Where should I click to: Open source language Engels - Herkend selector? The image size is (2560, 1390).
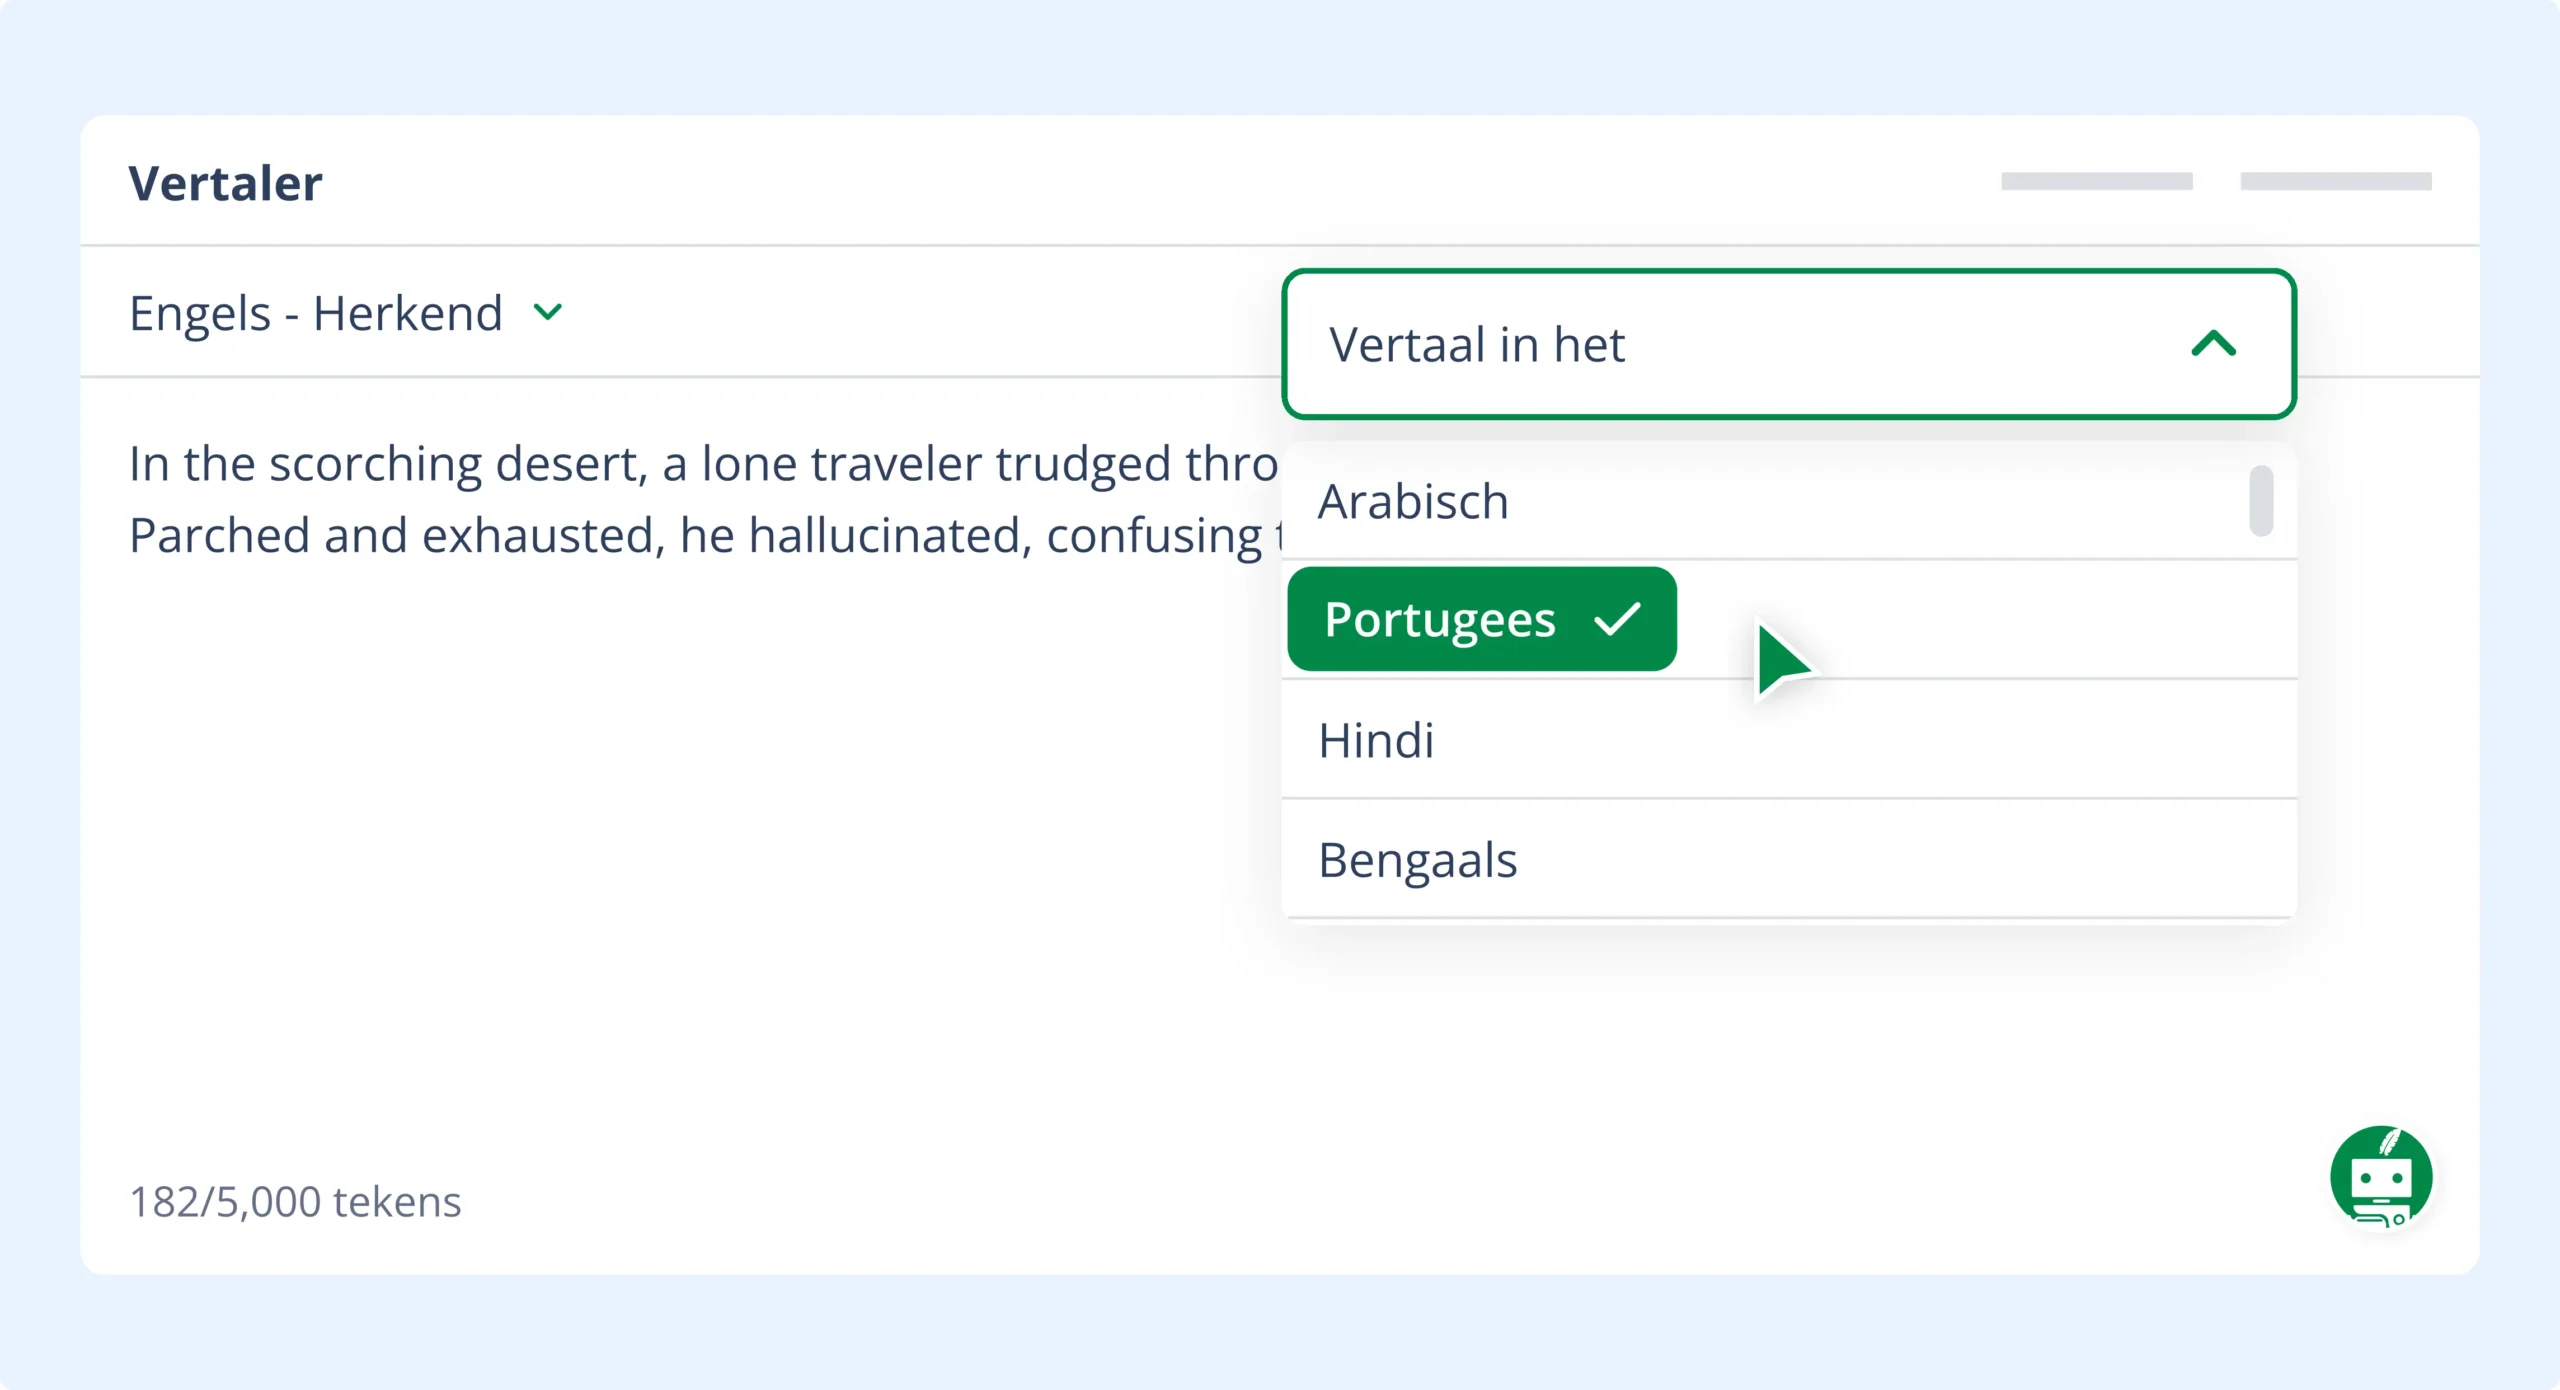[x=316, y=313]
